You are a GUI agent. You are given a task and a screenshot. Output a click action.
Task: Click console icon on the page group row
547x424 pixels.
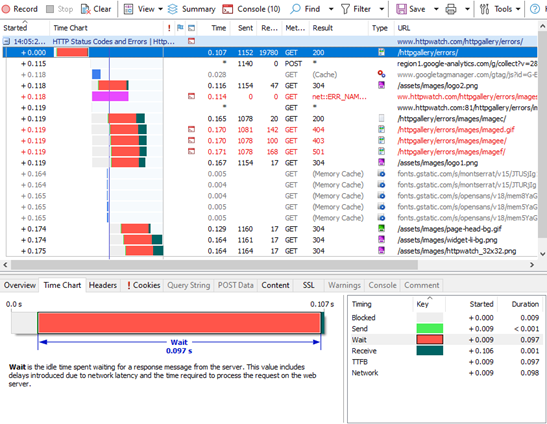pos(192,41)
